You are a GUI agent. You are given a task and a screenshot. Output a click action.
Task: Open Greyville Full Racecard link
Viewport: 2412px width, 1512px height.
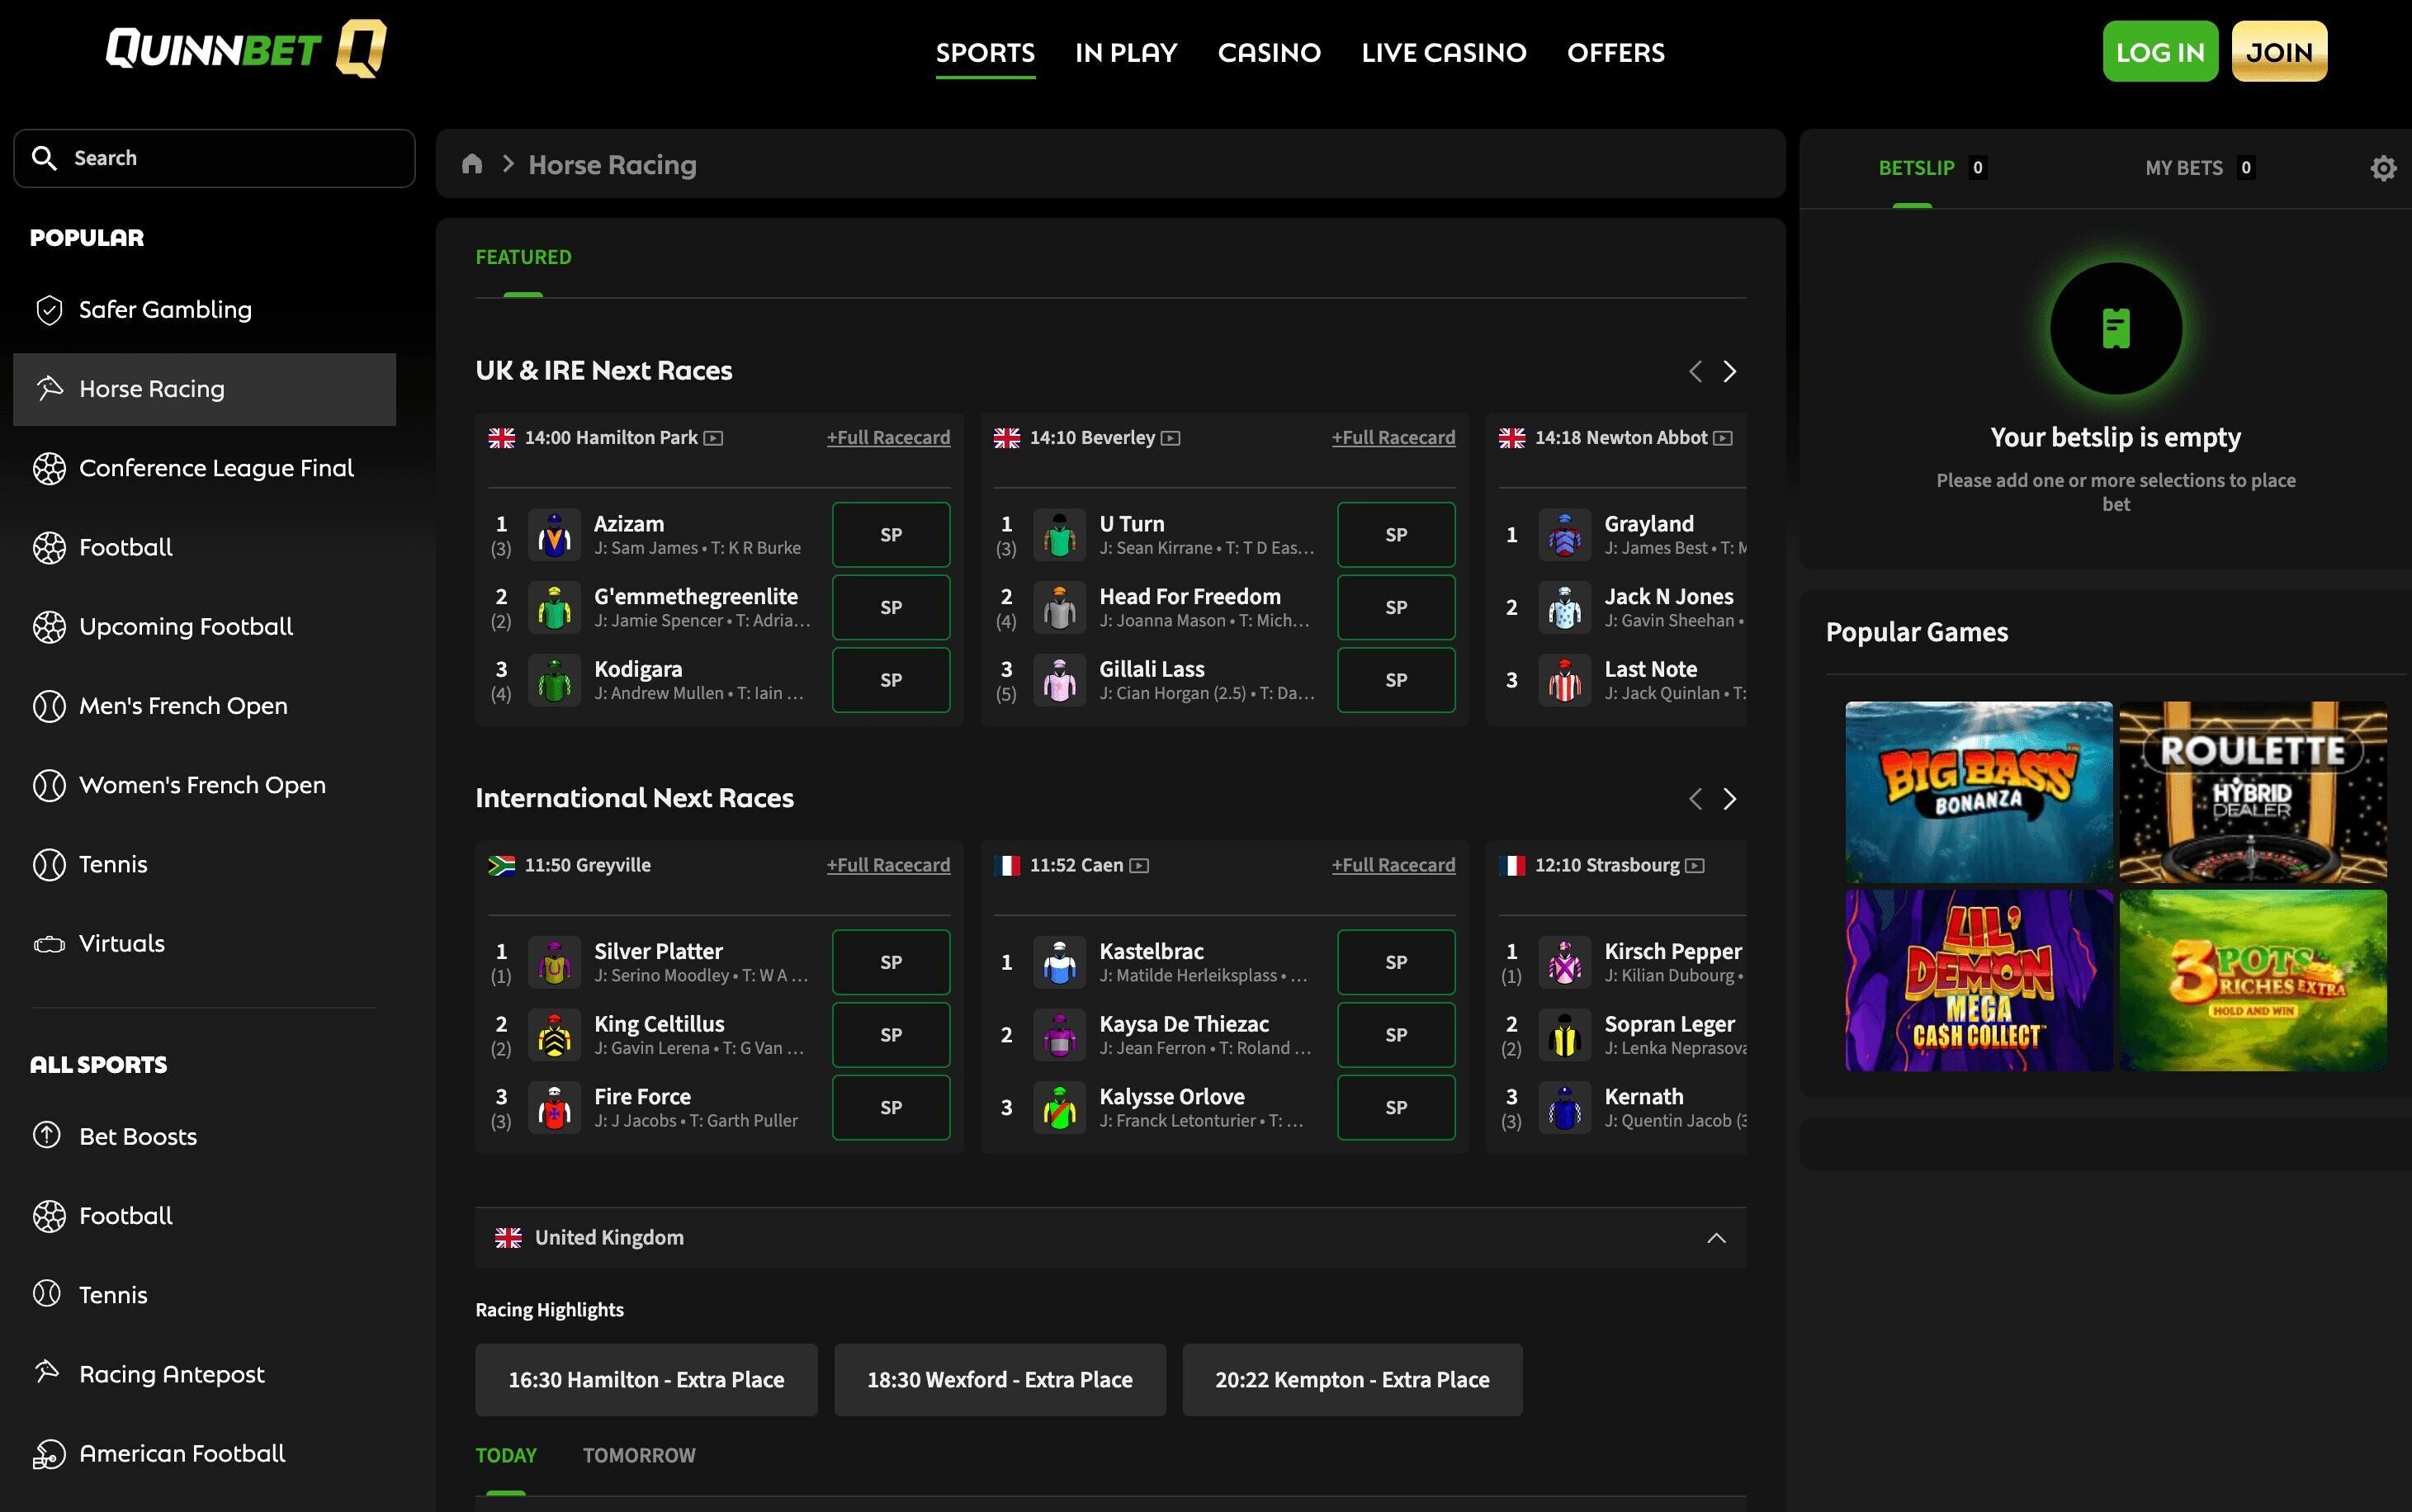point(888,866)
